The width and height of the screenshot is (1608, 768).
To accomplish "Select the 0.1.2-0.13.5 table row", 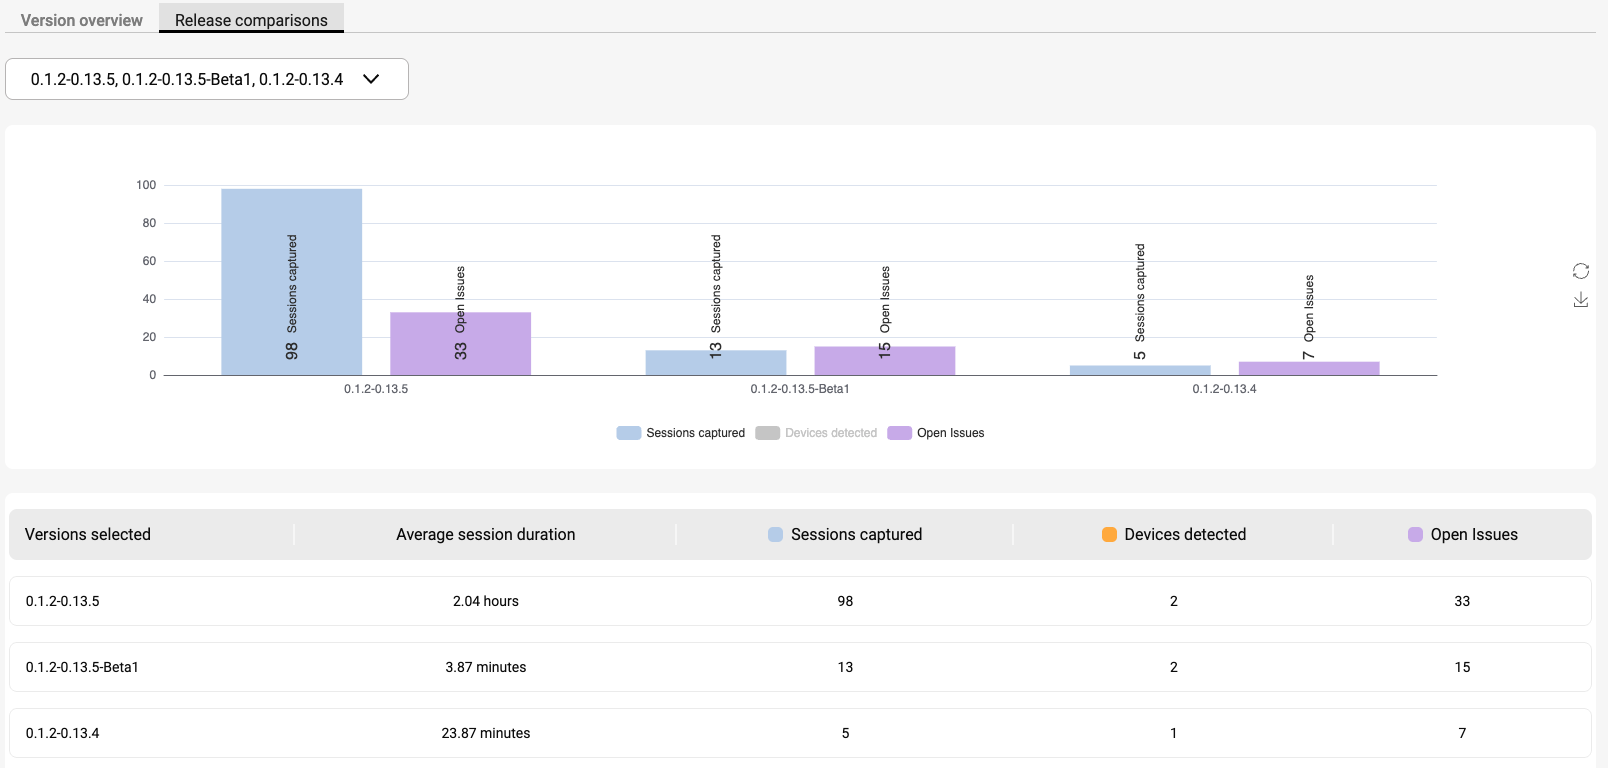I will (800, 601).
